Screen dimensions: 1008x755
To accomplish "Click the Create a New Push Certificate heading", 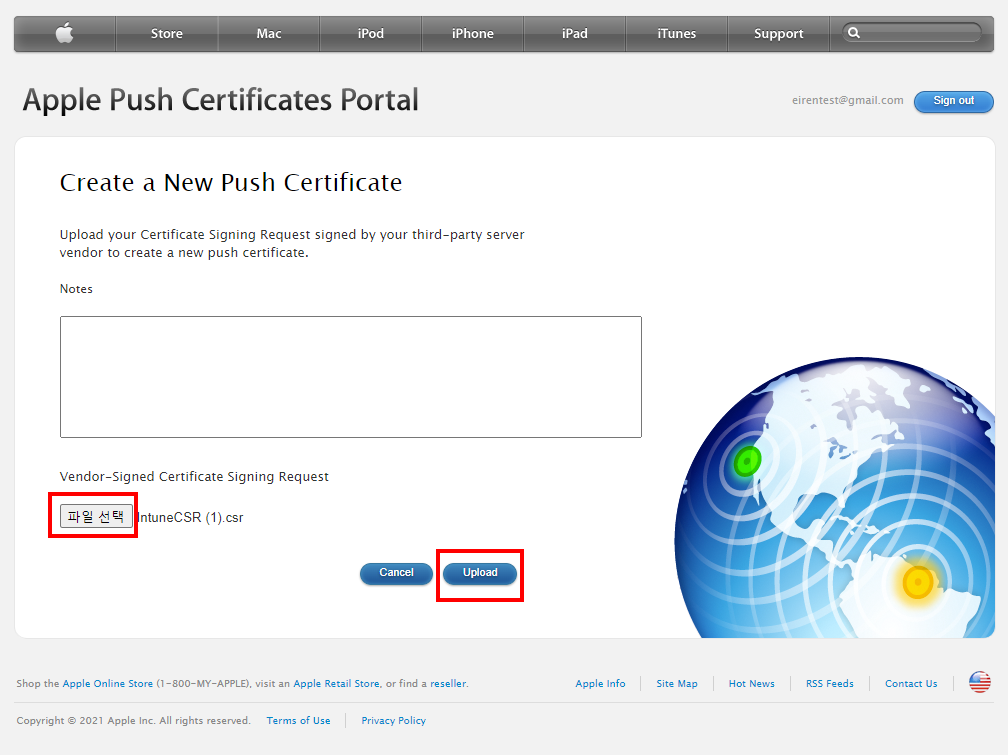I will (231, 183).
